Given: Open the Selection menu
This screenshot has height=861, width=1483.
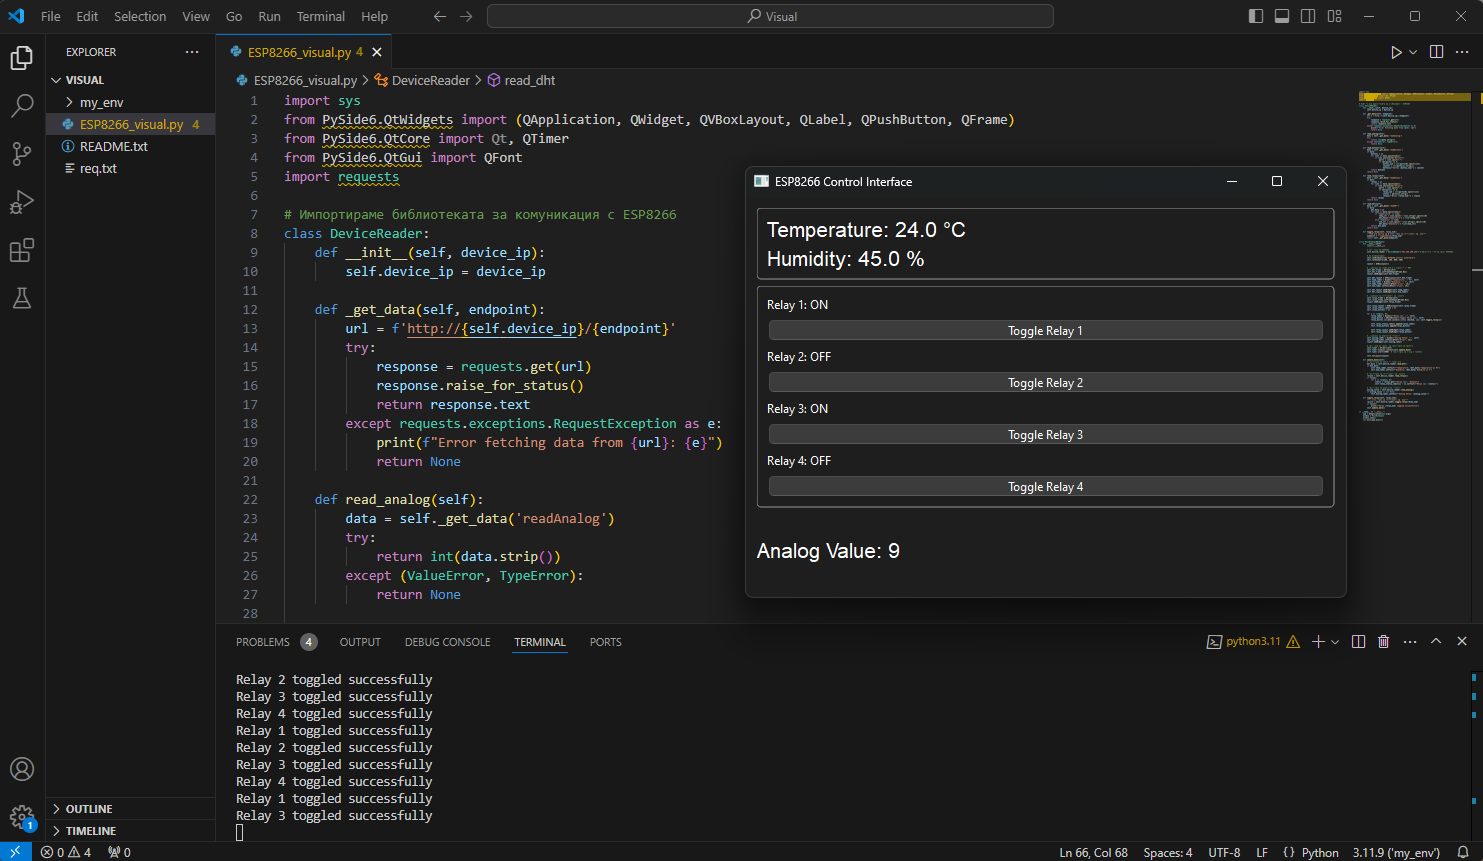Looking at the screenshot, I should 140,16.
